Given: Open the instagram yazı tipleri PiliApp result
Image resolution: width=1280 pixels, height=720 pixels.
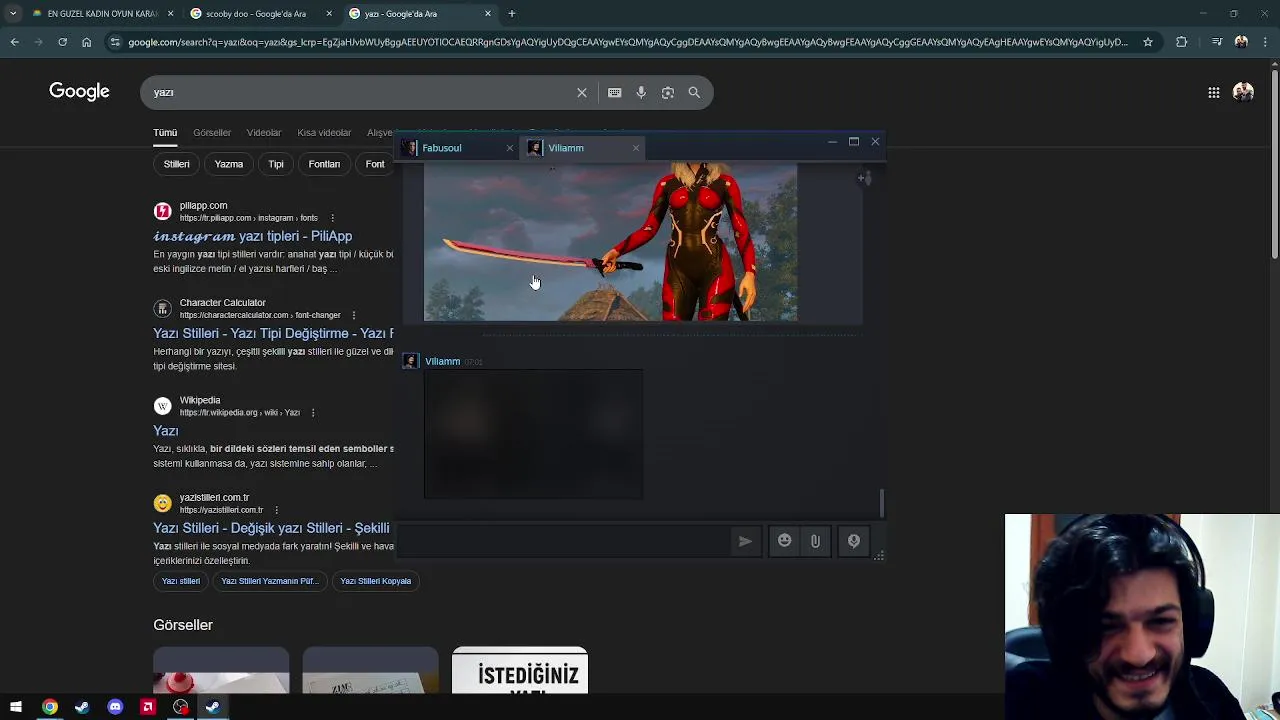Looking at the screenshot, I should 253,236.
